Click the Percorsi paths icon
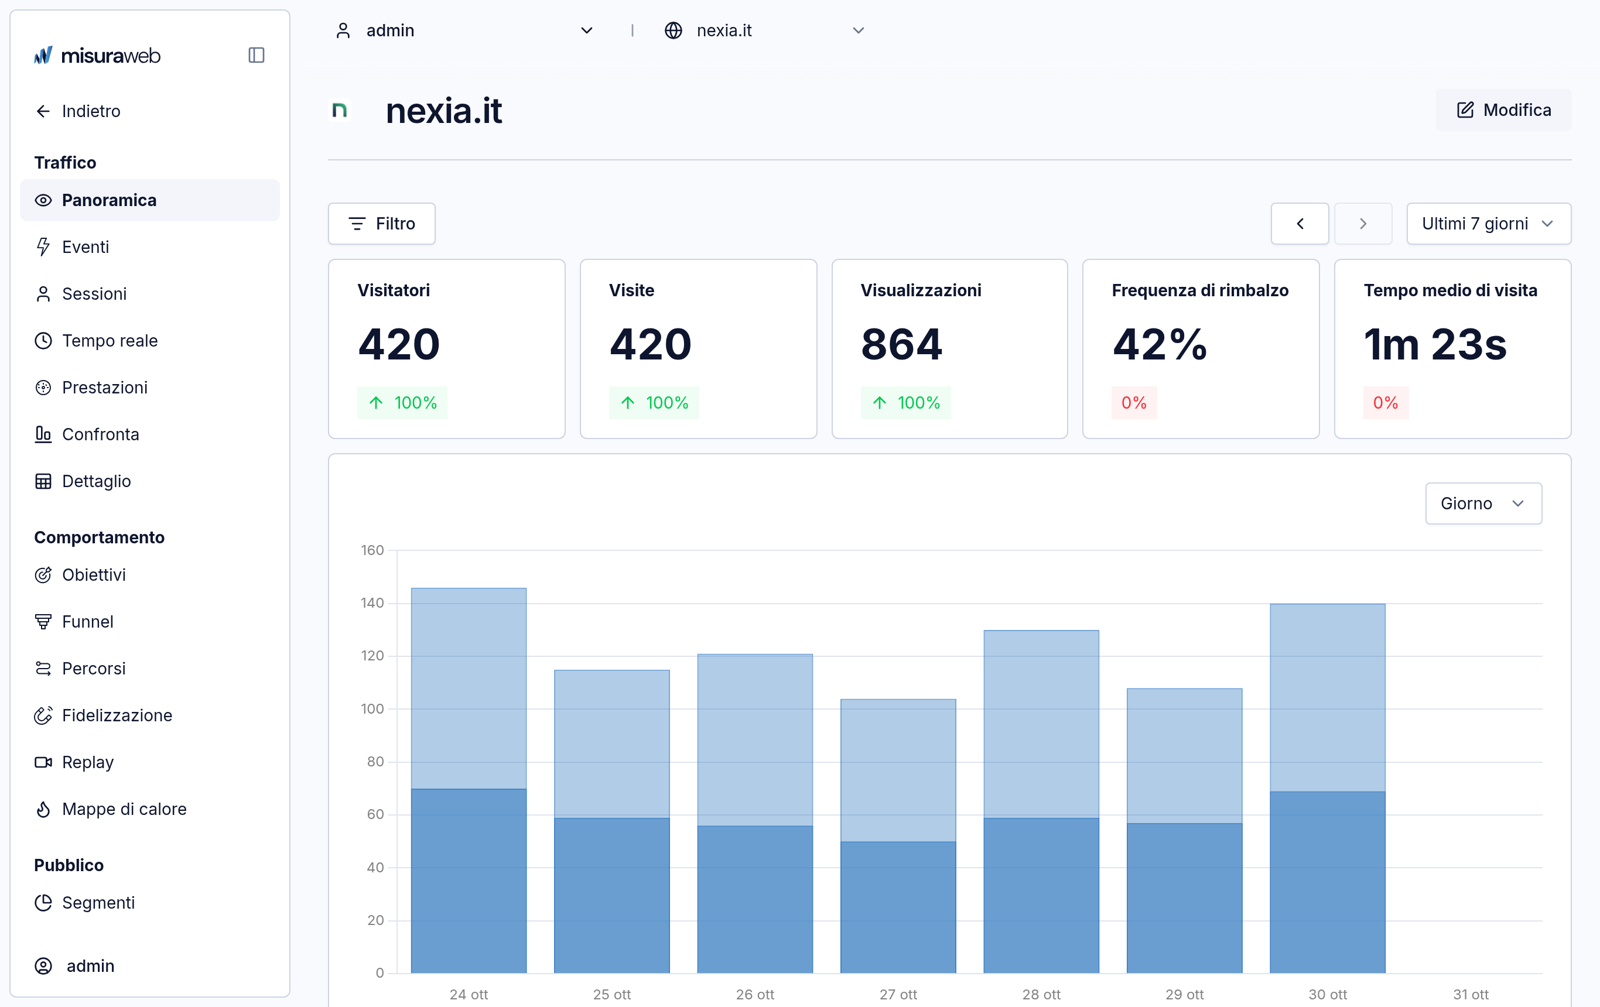The image size is (1600, 1007). 43,669
